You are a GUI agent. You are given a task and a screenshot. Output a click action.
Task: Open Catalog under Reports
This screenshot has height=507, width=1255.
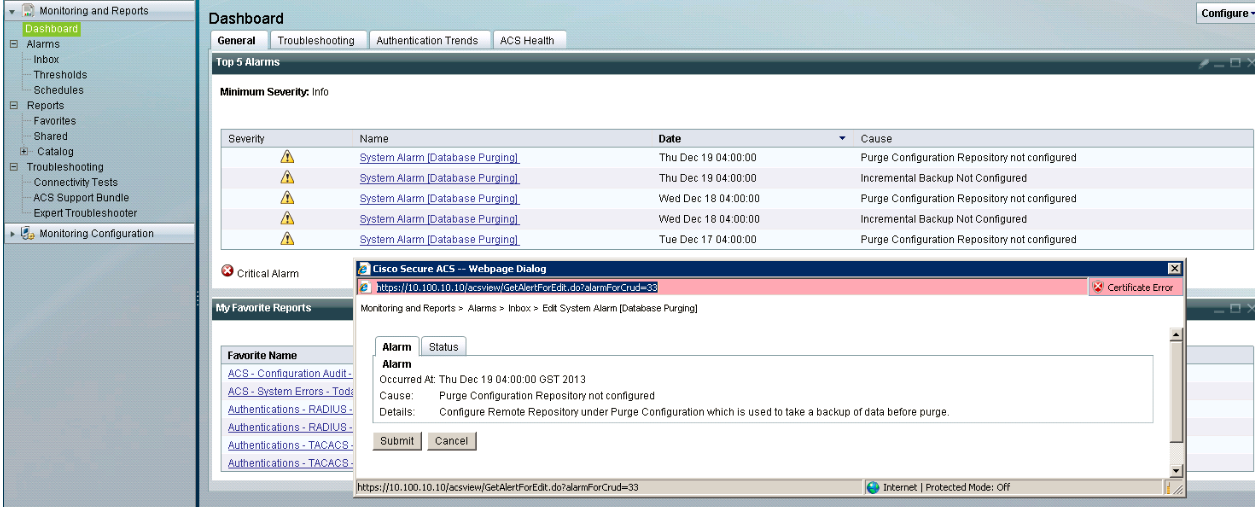(56, 152)
